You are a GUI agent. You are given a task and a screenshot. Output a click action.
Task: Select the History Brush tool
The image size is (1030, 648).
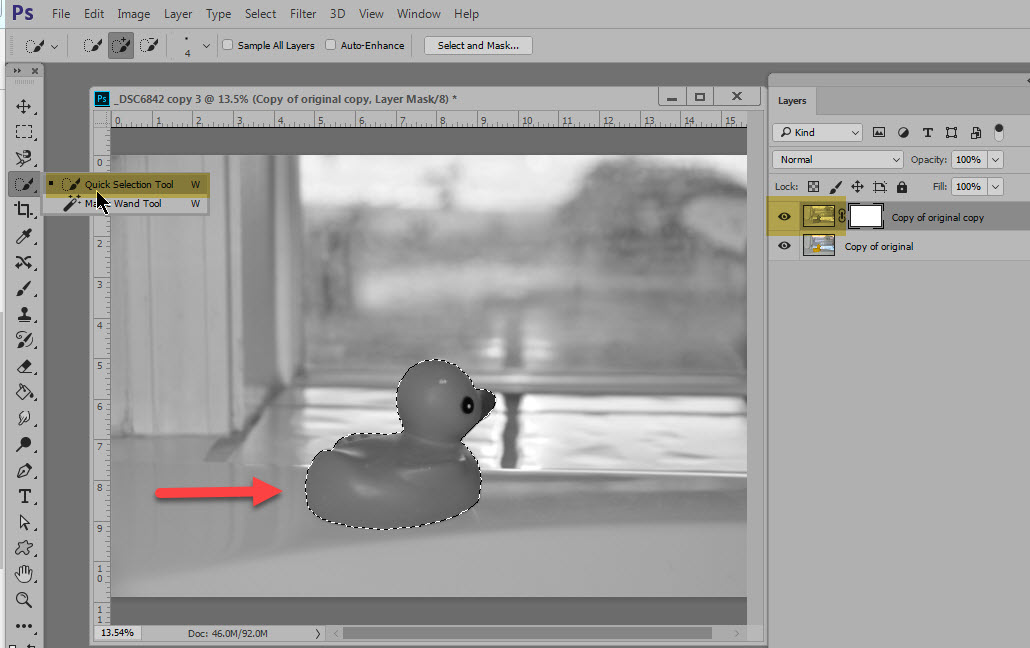tap(24, 340)
